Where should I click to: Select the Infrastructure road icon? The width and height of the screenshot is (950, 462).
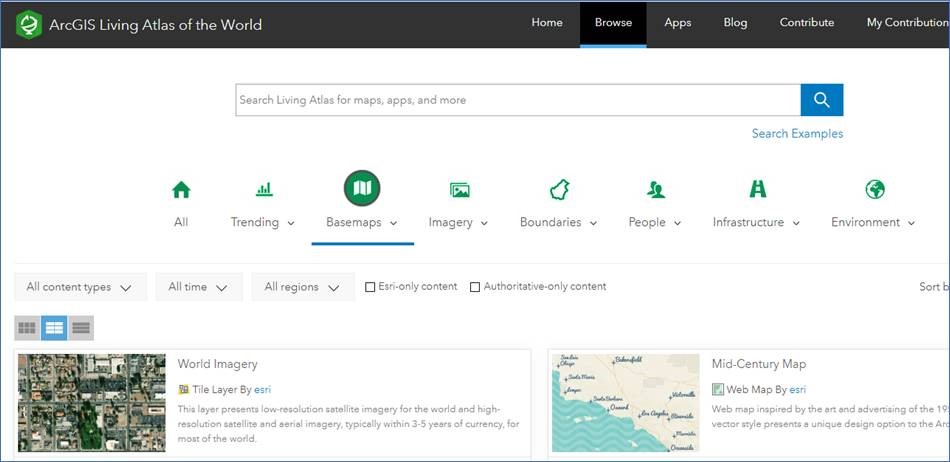pos(758,190)
